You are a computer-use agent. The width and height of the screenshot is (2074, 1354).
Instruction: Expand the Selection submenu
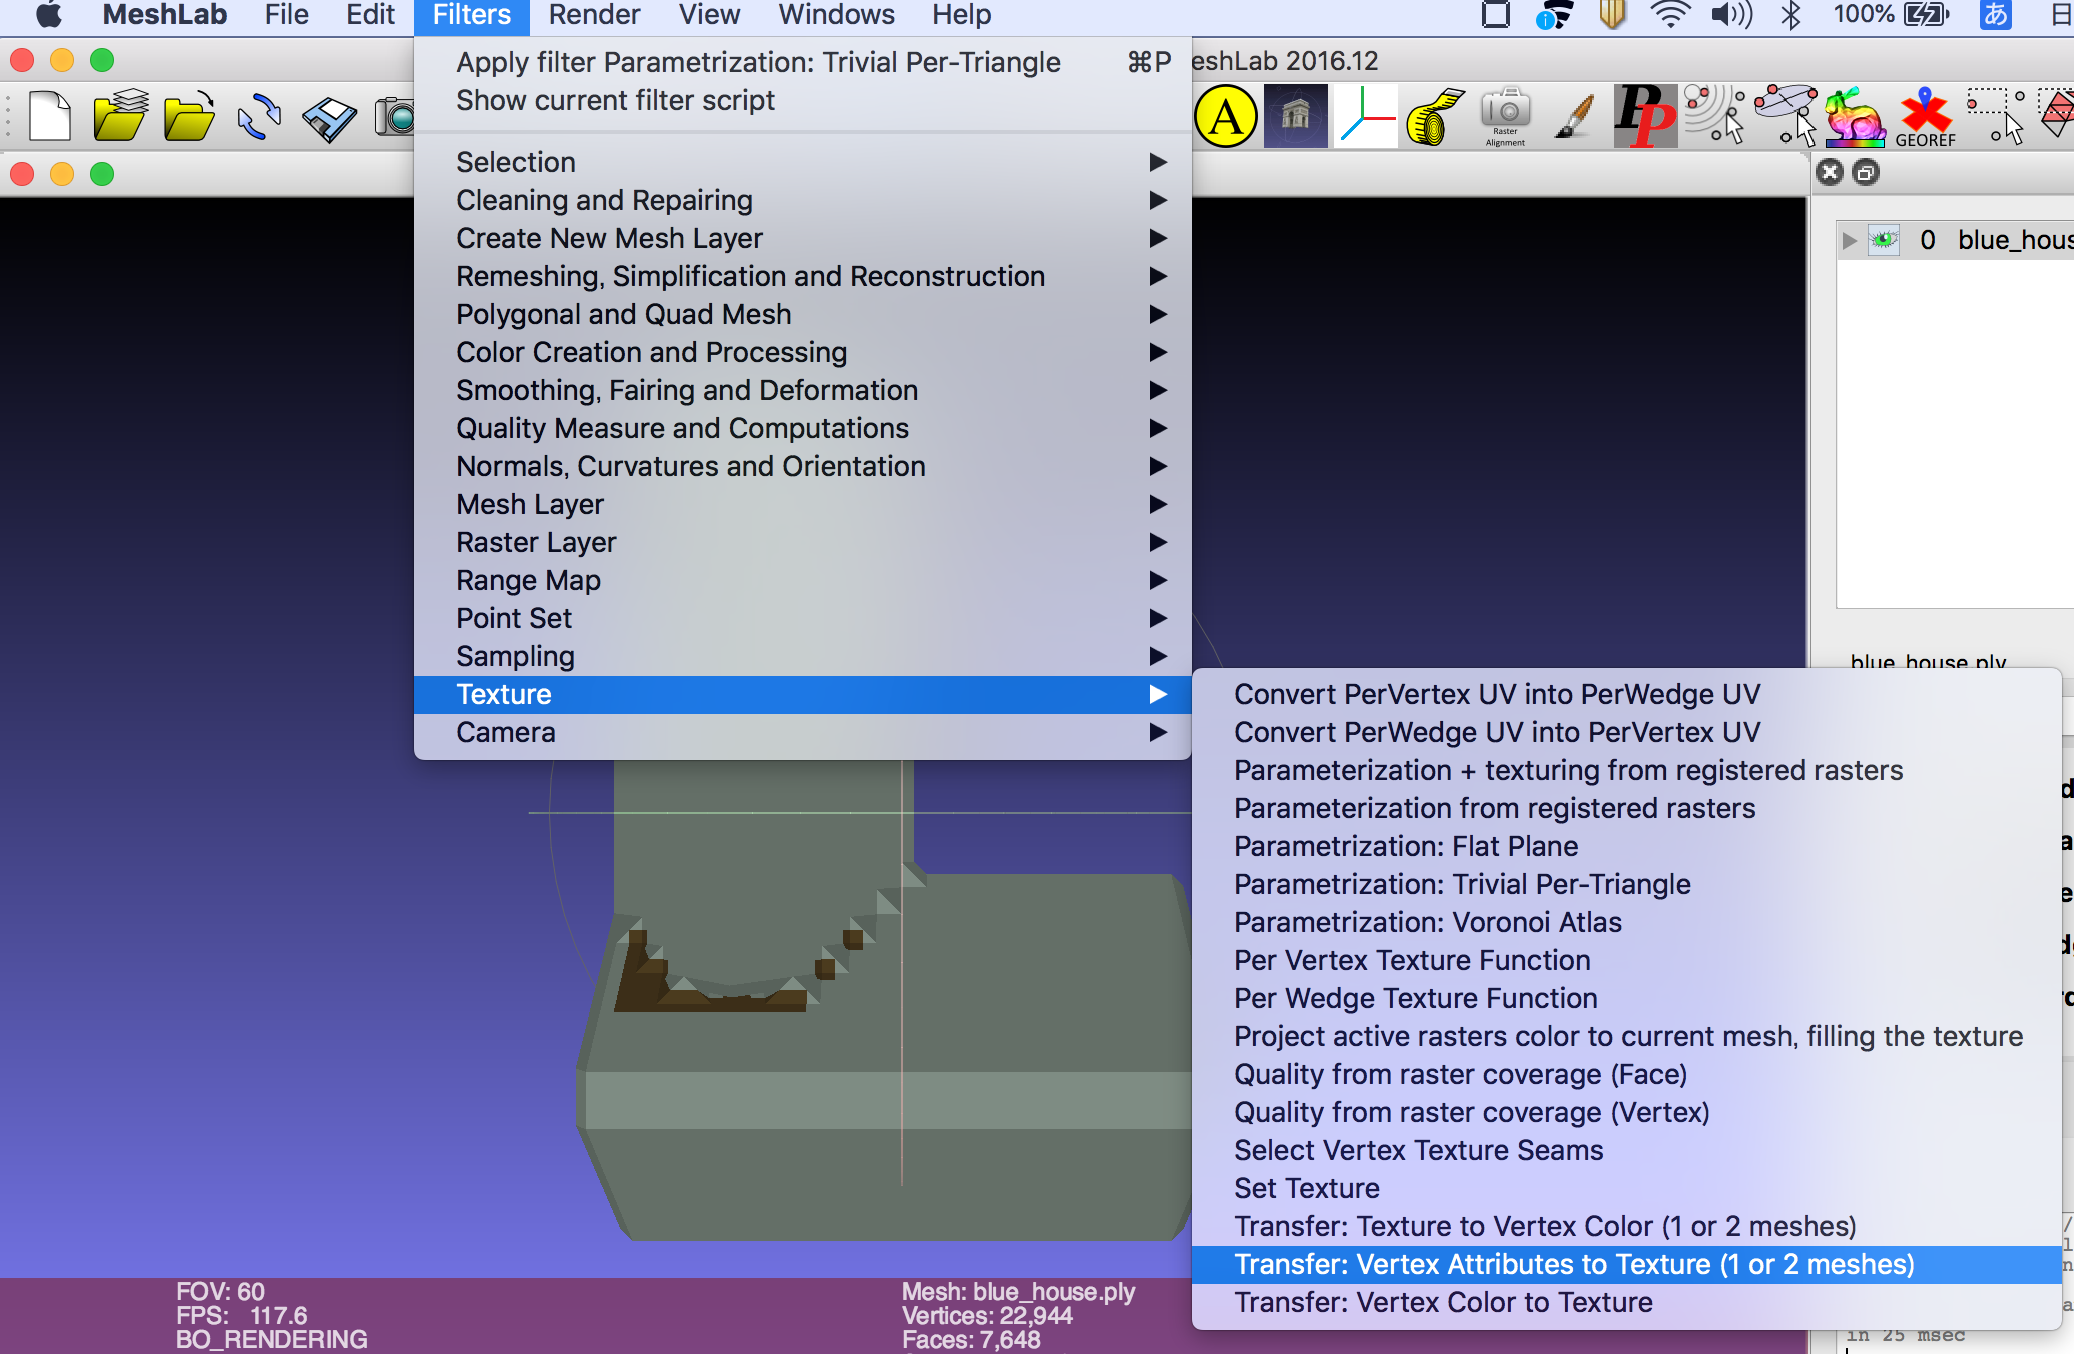coord(802,162)
